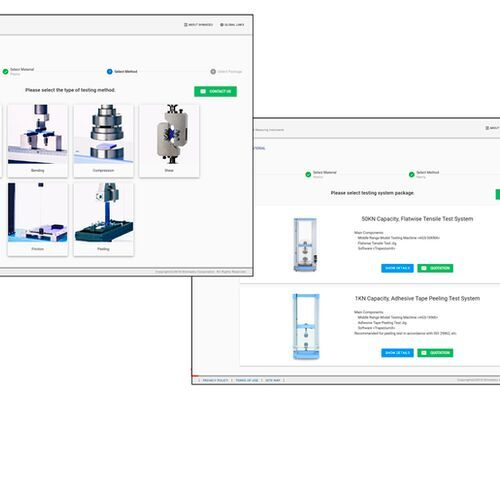This screenshot has width=500, height=500.
Task: Select the Bending test method card
Action: 38,140
